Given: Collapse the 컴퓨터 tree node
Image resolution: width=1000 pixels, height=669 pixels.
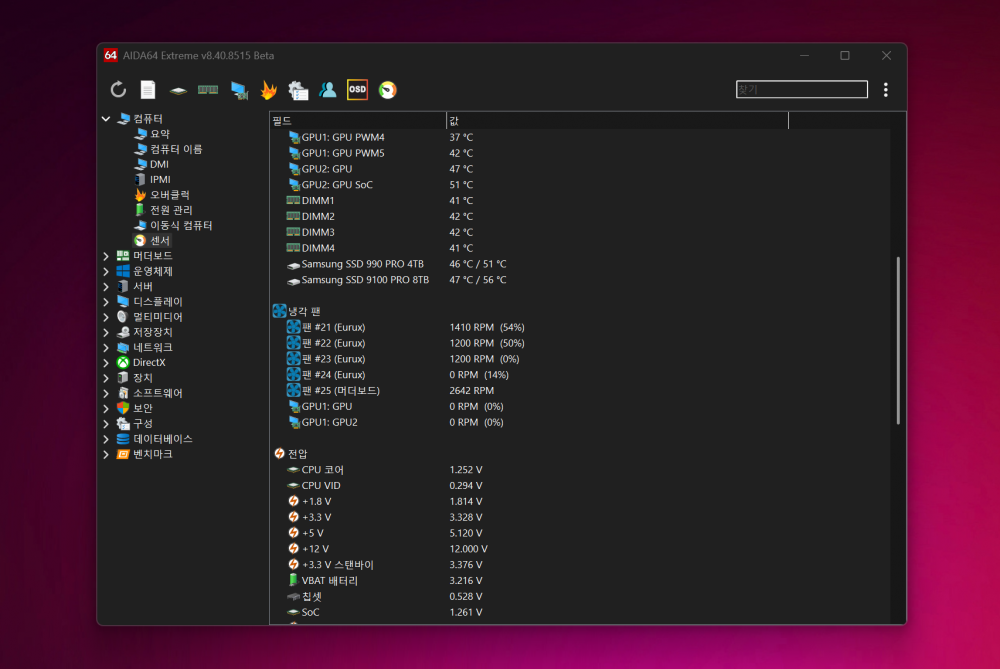Looking at the screenshot, I should click(106, 119).
